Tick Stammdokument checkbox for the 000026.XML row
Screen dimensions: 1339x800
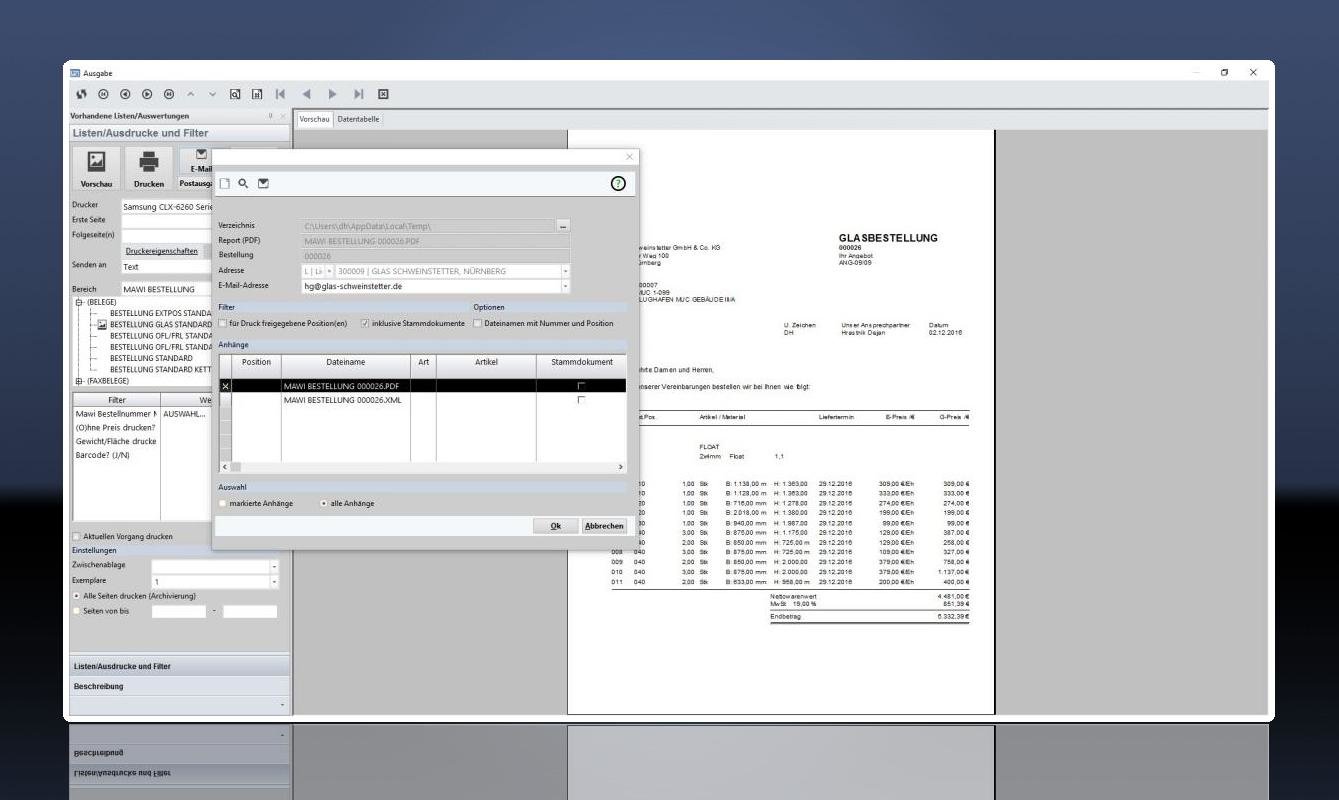click(581, 400)
